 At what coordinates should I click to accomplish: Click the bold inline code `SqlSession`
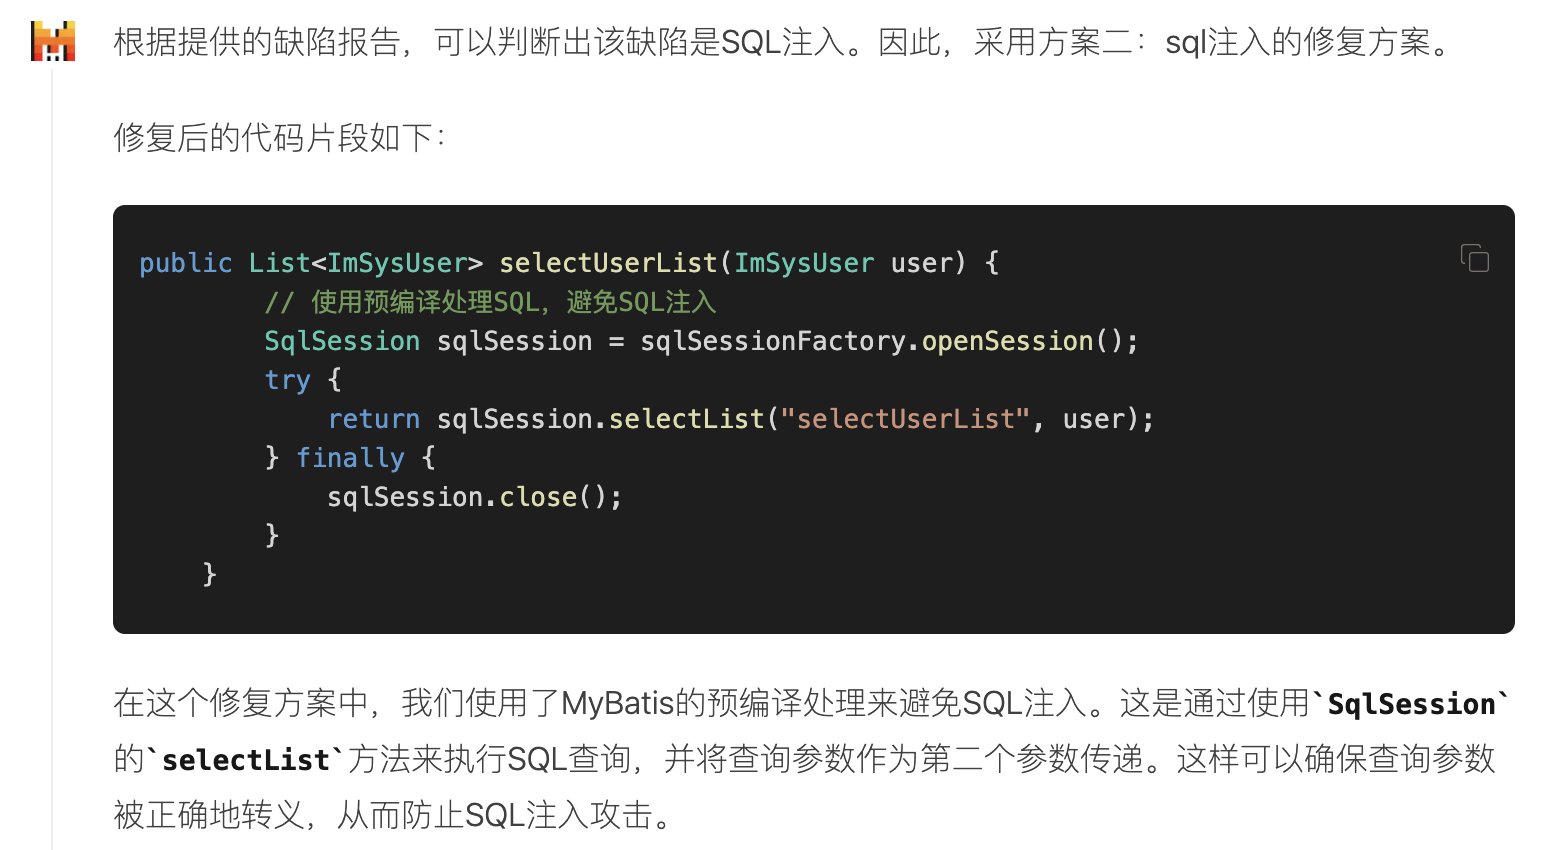pos(1410,704)
